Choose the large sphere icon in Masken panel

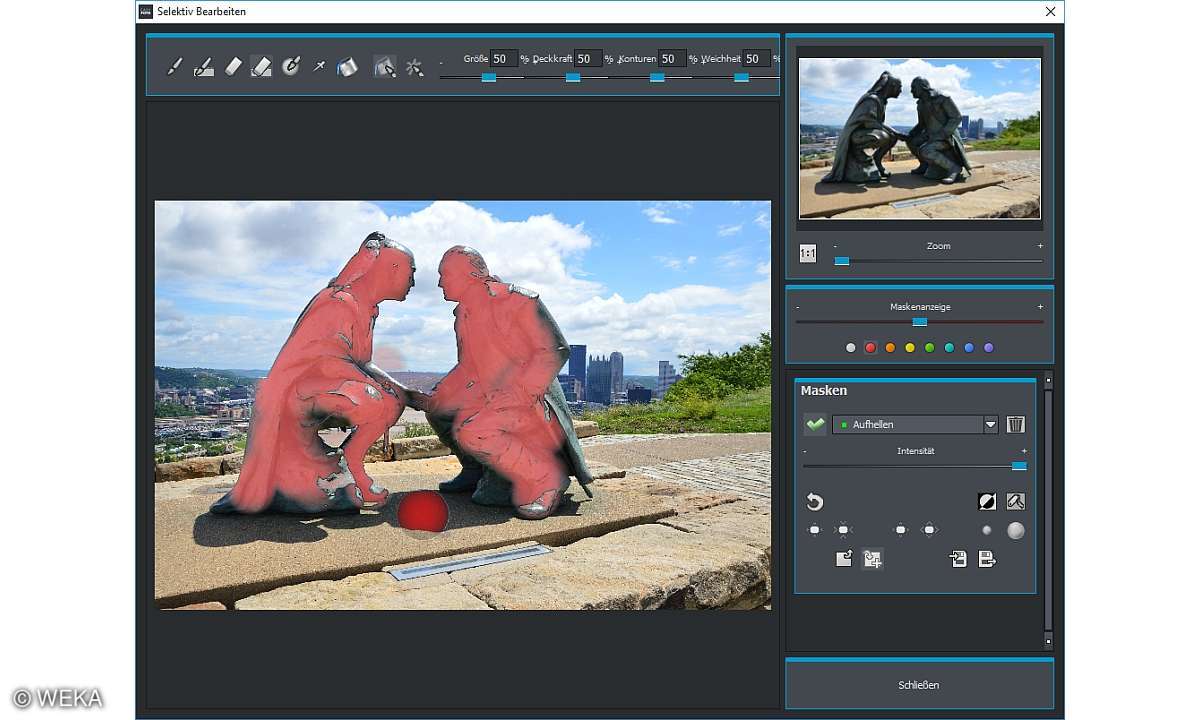point(1016,531)
